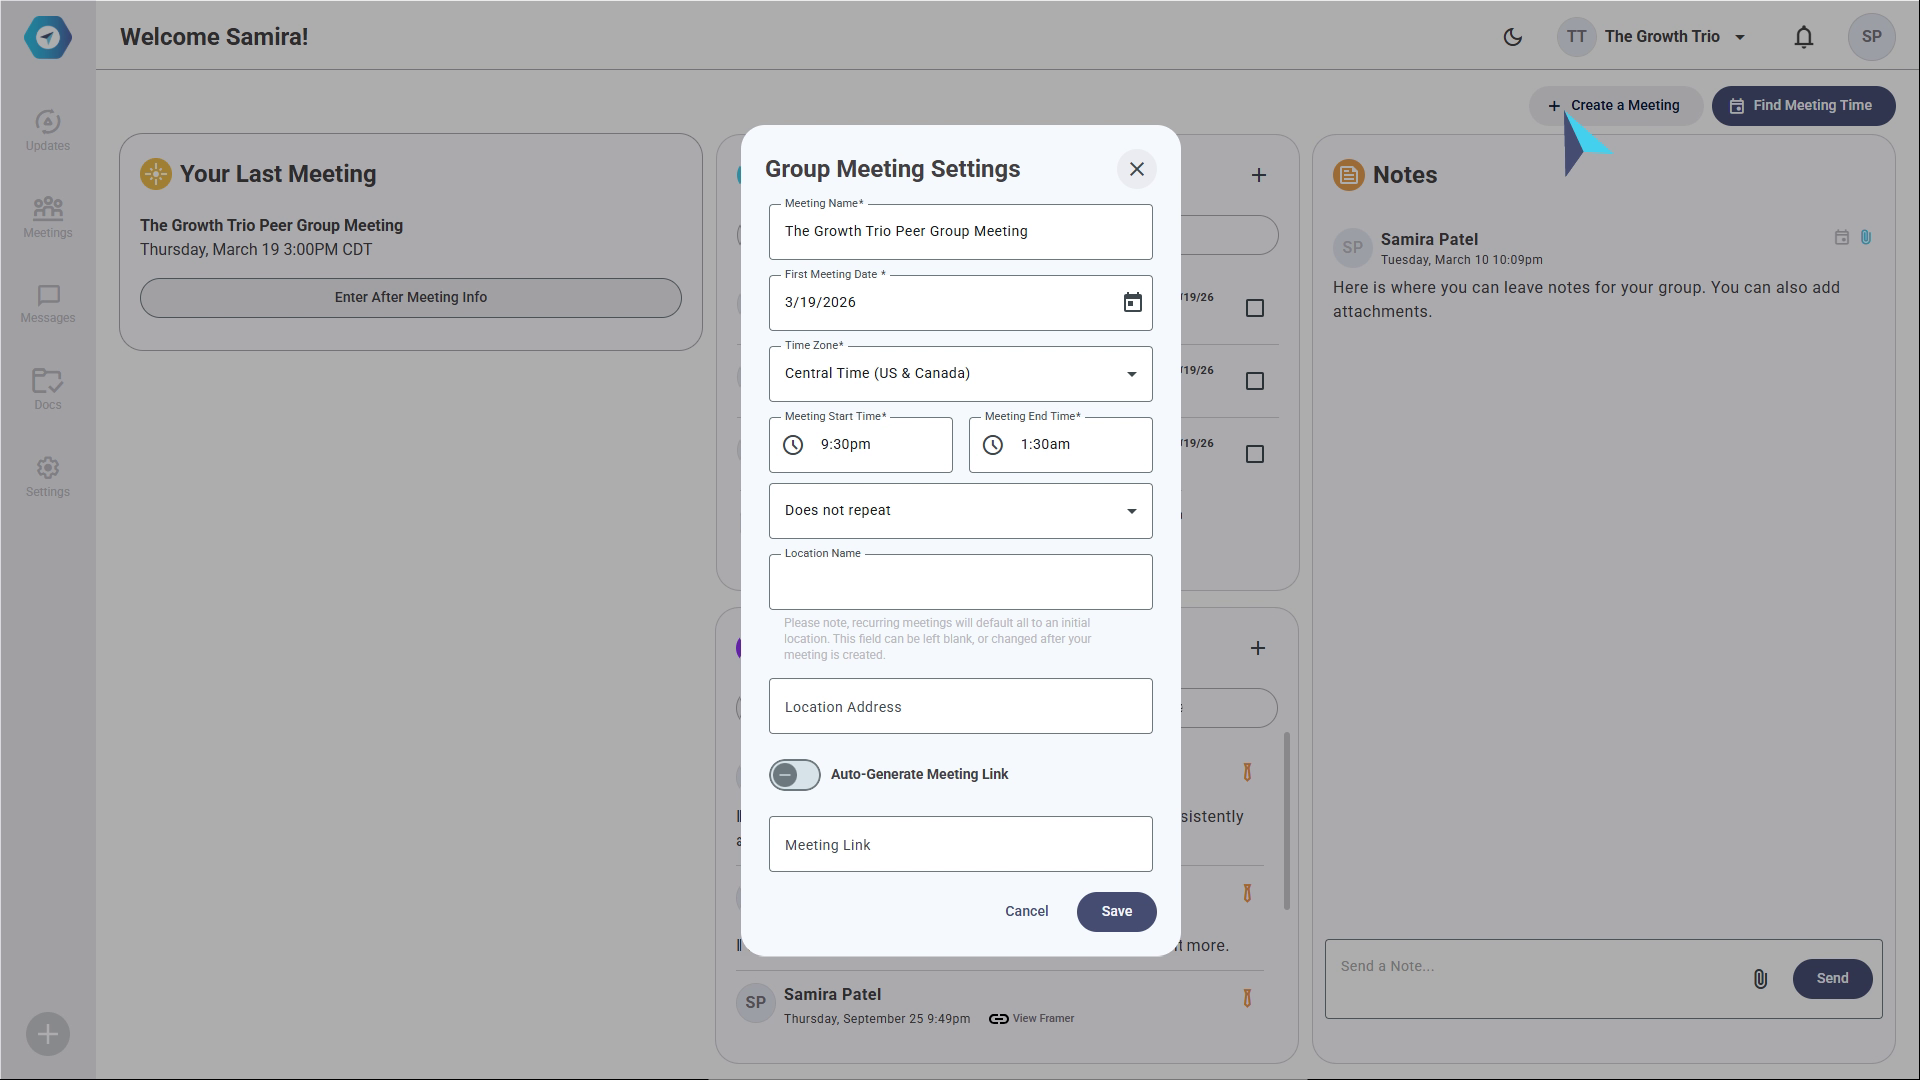Click the vertical scrollbar in the lower panel
The width and height of the screenshot is (1920, 1080).
click(x=1286, y=820)
